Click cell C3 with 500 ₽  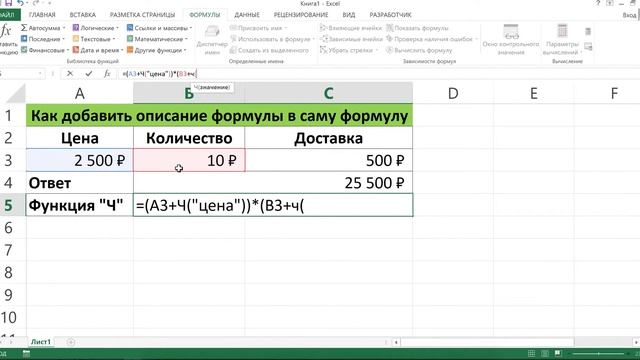point(329,160)
